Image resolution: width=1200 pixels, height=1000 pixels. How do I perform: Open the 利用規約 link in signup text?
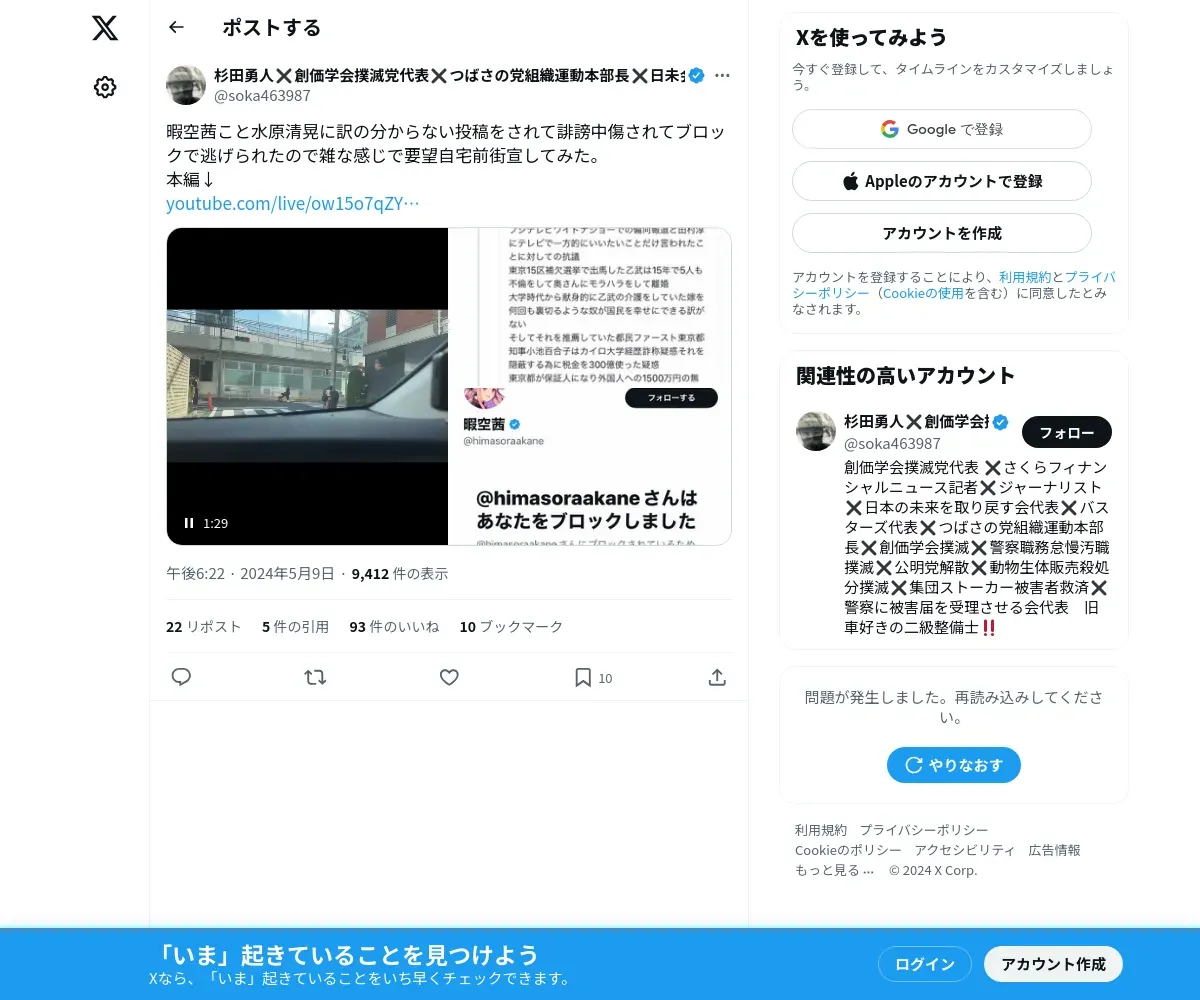click(x=1024, y=277)
